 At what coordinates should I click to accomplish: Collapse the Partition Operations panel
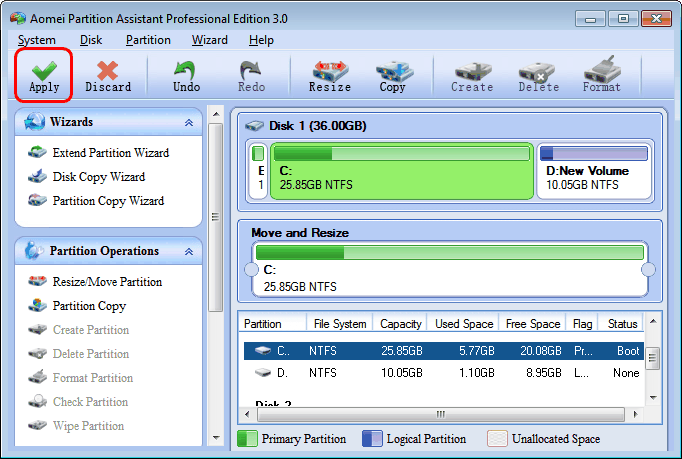189,251
